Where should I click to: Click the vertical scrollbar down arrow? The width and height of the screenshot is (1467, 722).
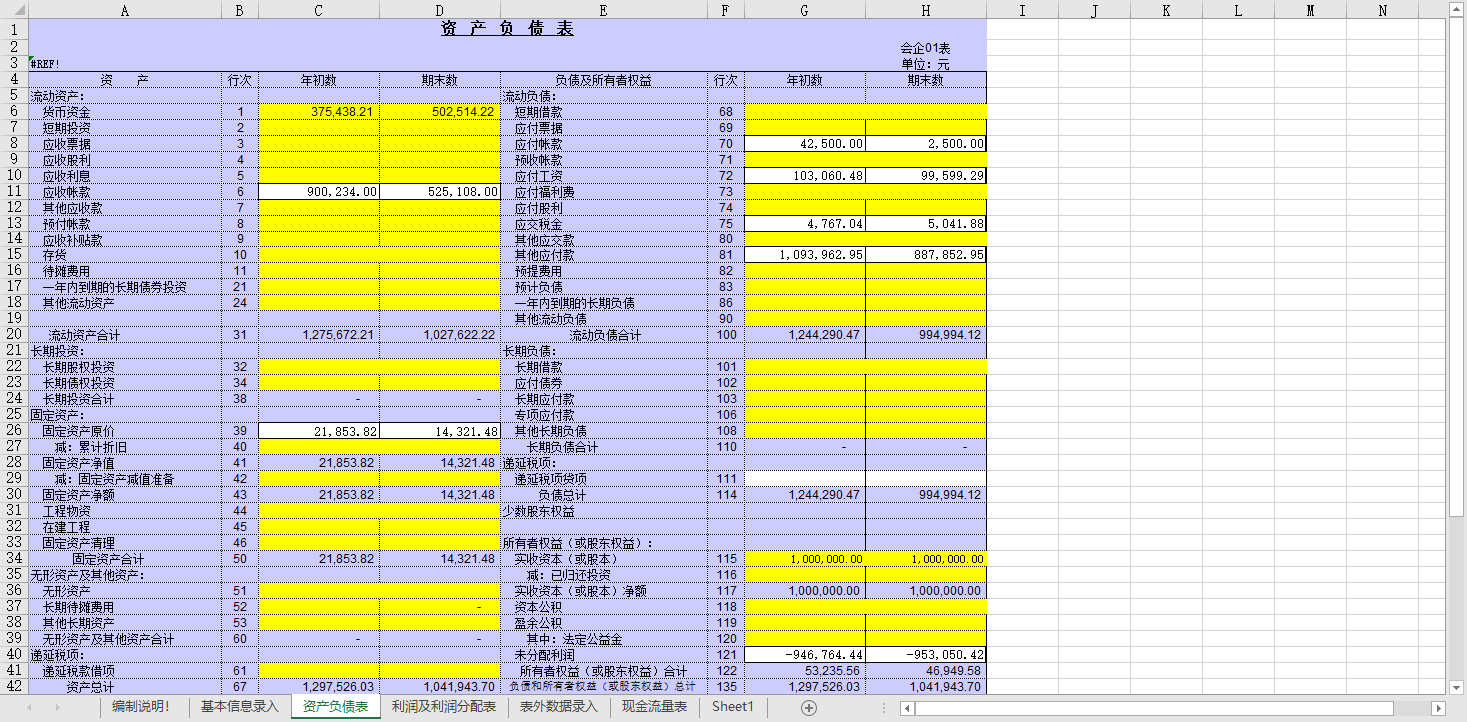(x=1456, y=687)
